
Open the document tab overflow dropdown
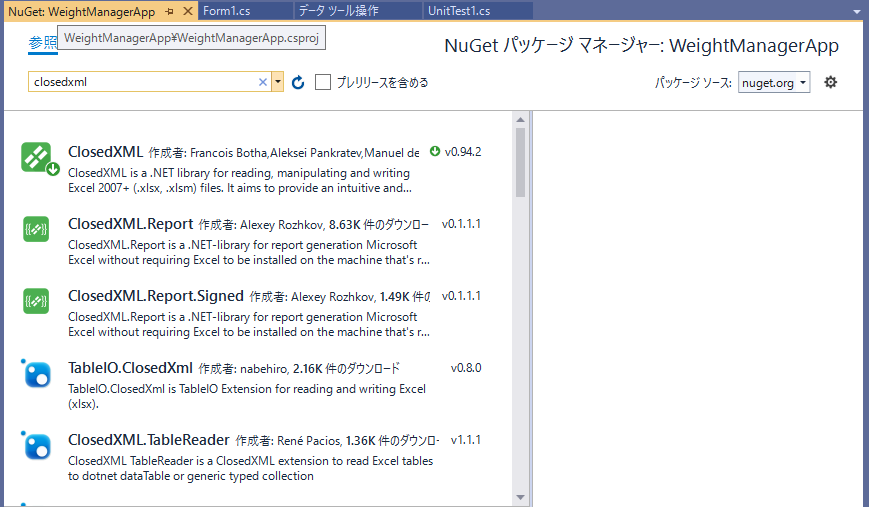(857, 12)
